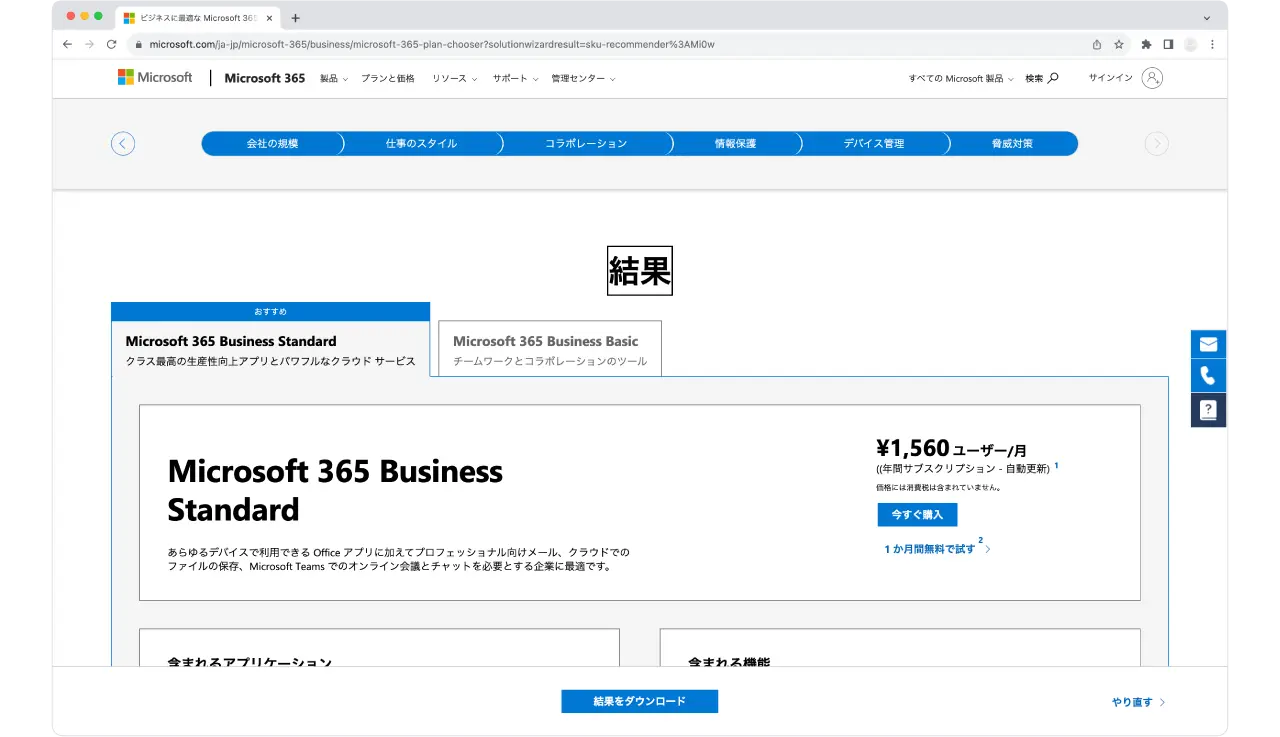Click the site lock icon in address bar
Screen dimensions: 1280x737
pyautogui.click(x=140, y=44)
